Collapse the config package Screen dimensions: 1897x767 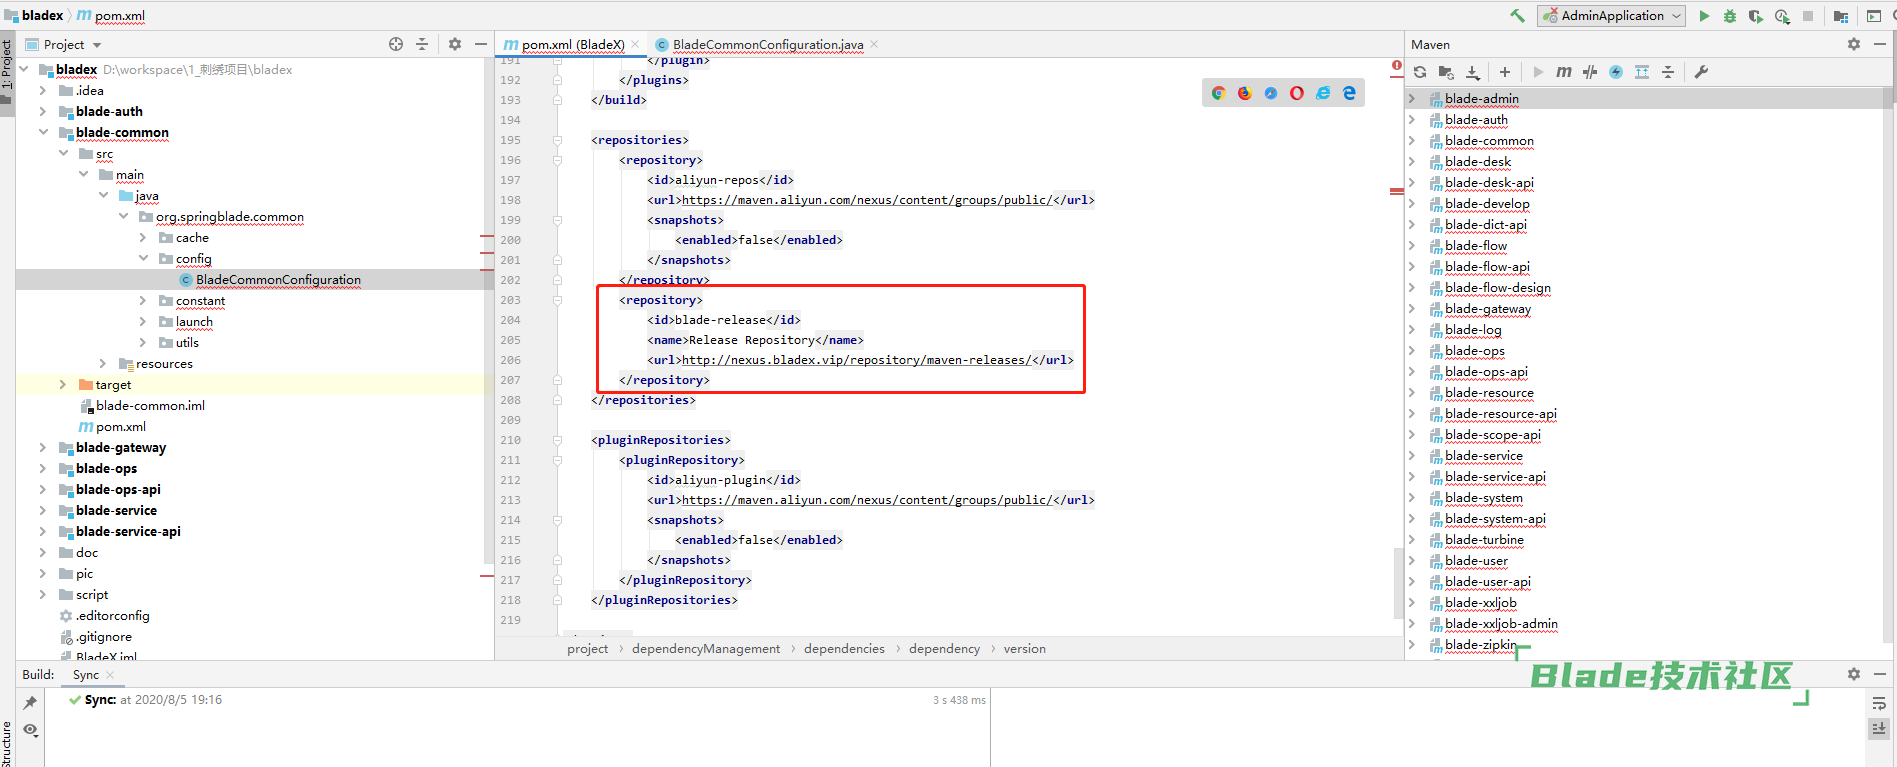coord(143,258)
